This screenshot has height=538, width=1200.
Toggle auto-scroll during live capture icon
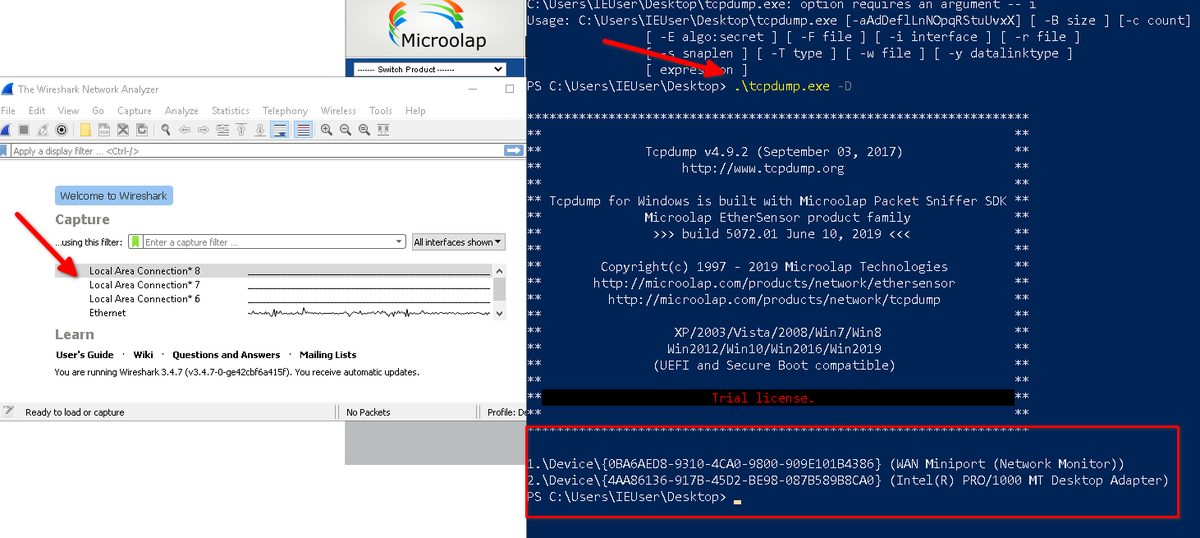pyautogui.click(x=280, y=130)
